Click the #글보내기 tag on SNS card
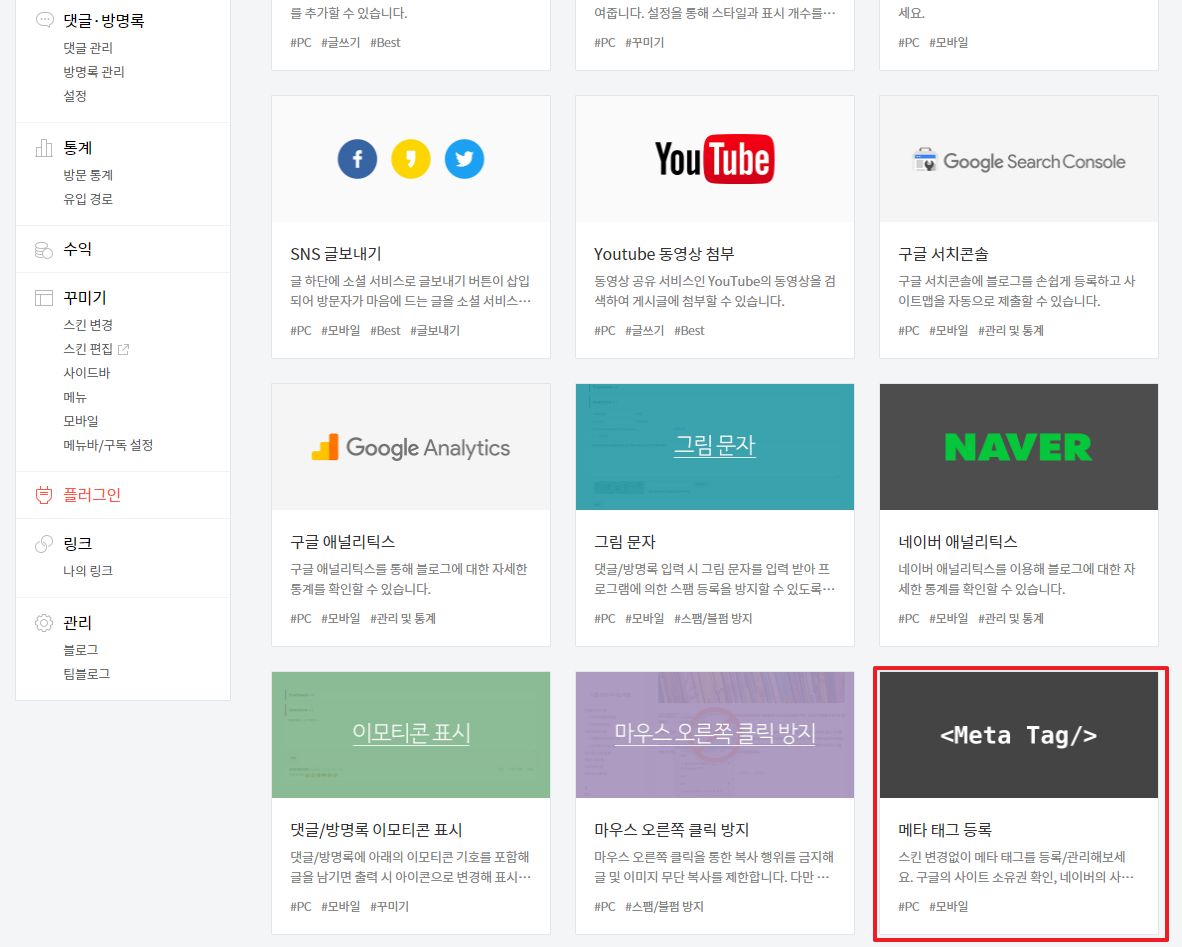Image resolution: width=1182 pixels, height=947 pixels. point(435,330)
